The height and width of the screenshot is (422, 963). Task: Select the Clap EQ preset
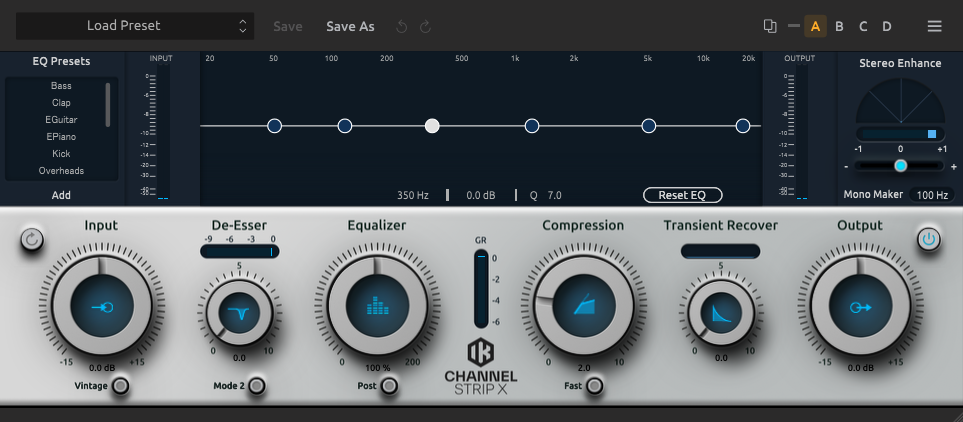[61, 103]
